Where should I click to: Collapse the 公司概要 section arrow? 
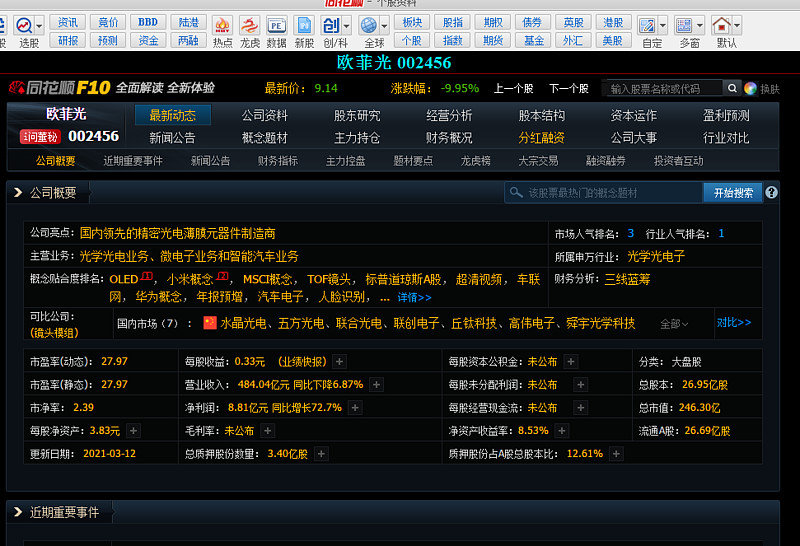pyautogui.click(x=18, y=192)
